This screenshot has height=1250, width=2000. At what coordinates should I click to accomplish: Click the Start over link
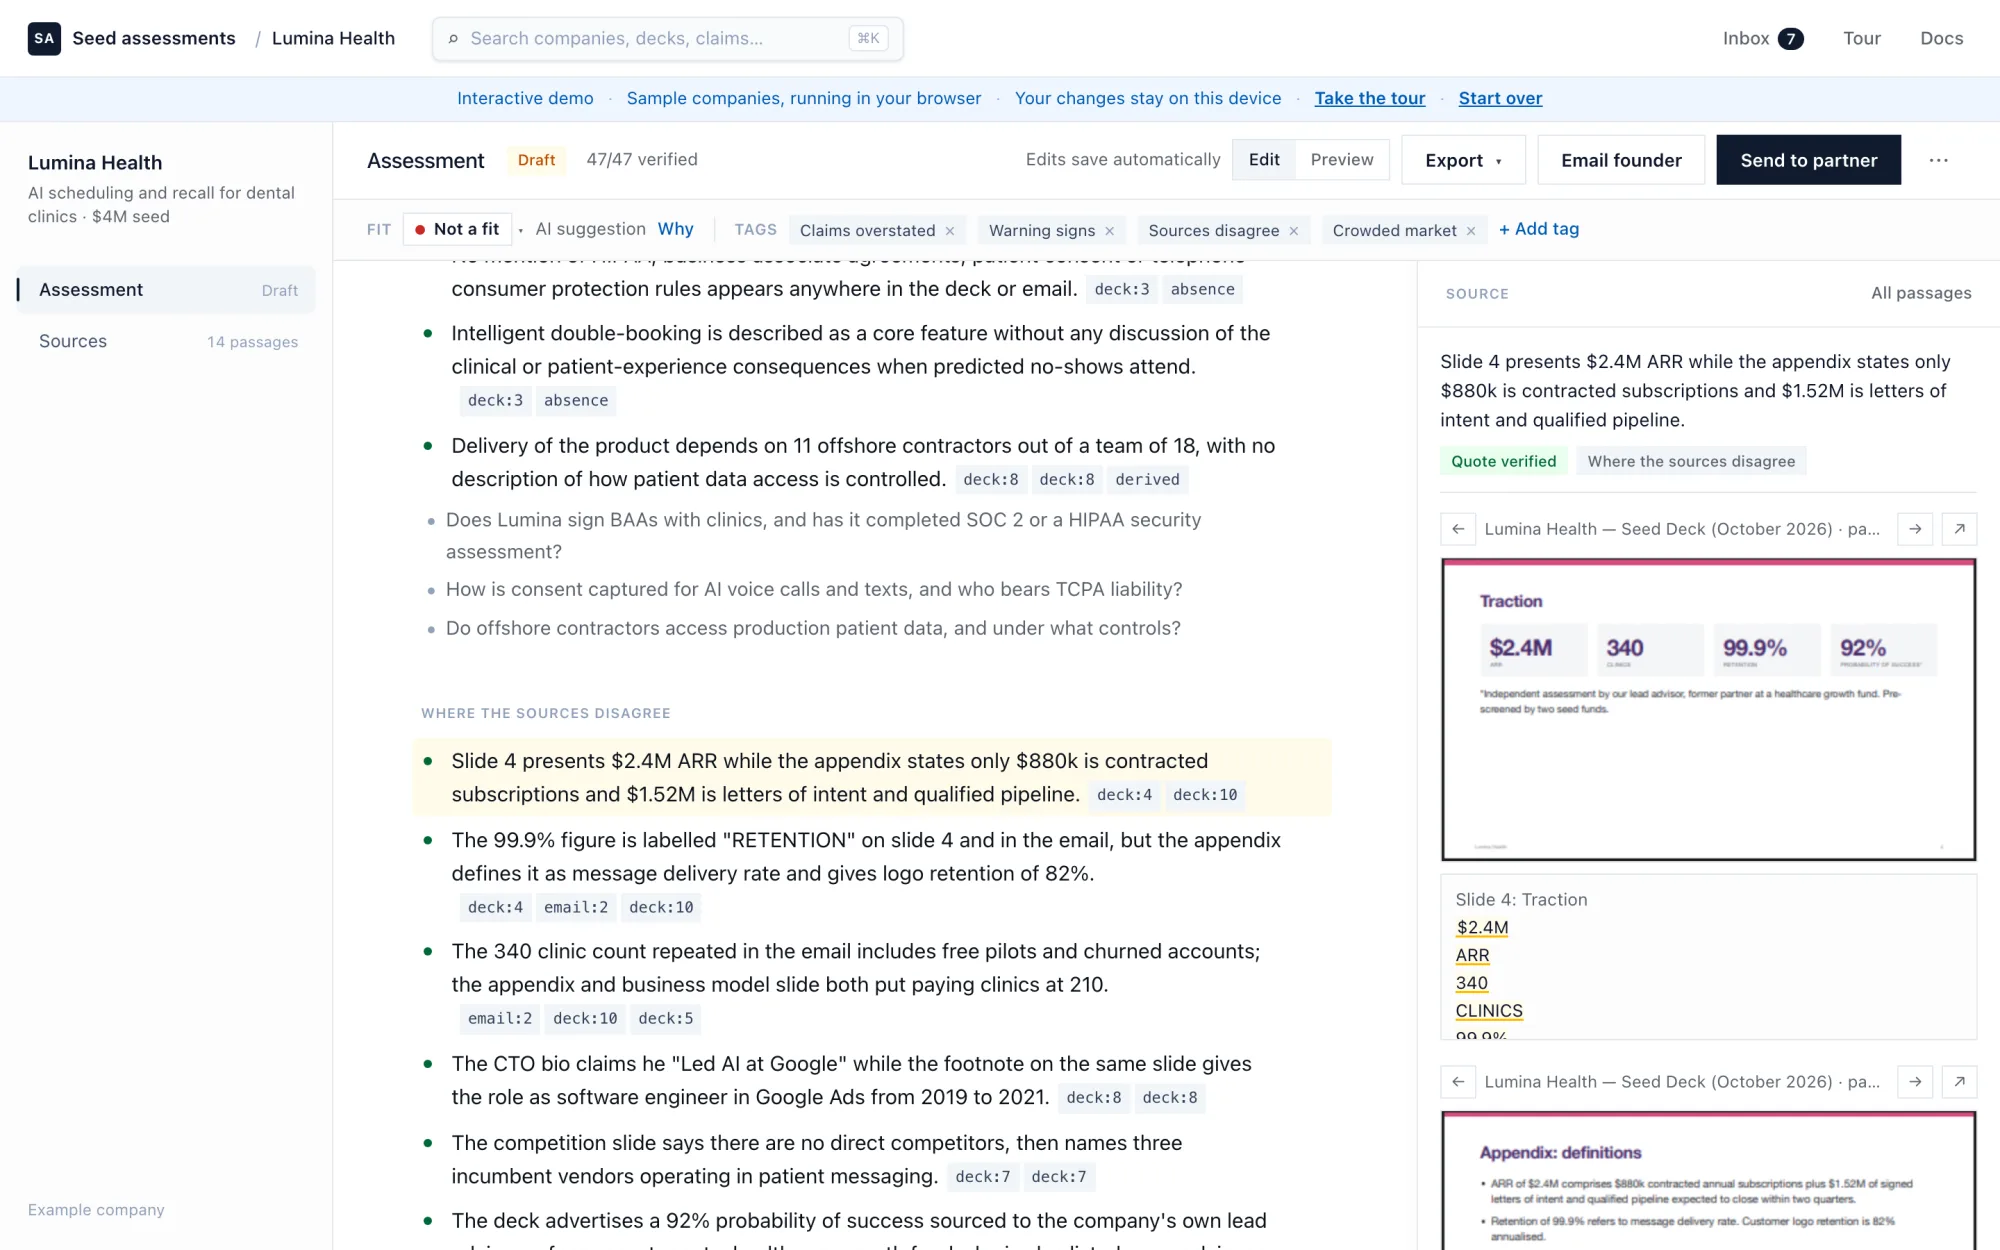(x=1500, y=98)
